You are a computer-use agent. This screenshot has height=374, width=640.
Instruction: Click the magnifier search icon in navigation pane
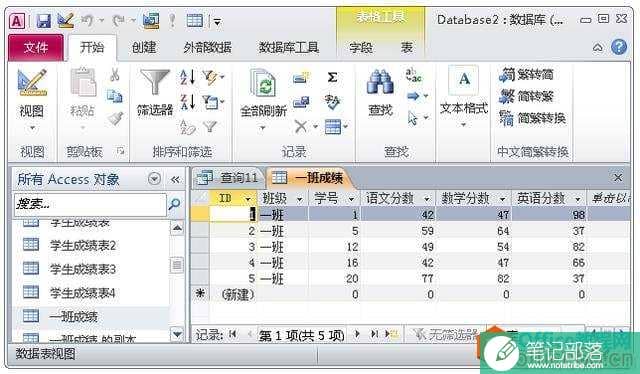[x=175, y=204]
